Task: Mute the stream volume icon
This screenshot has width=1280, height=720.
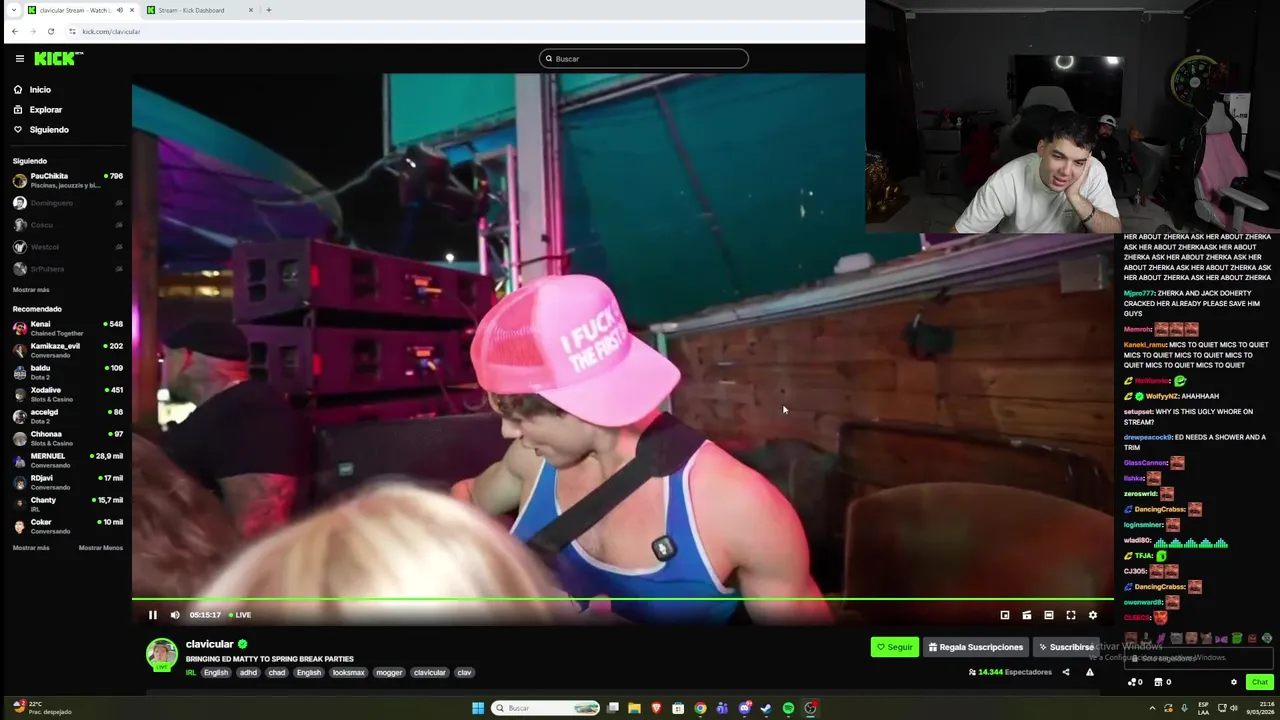Action: coord(175,615)
